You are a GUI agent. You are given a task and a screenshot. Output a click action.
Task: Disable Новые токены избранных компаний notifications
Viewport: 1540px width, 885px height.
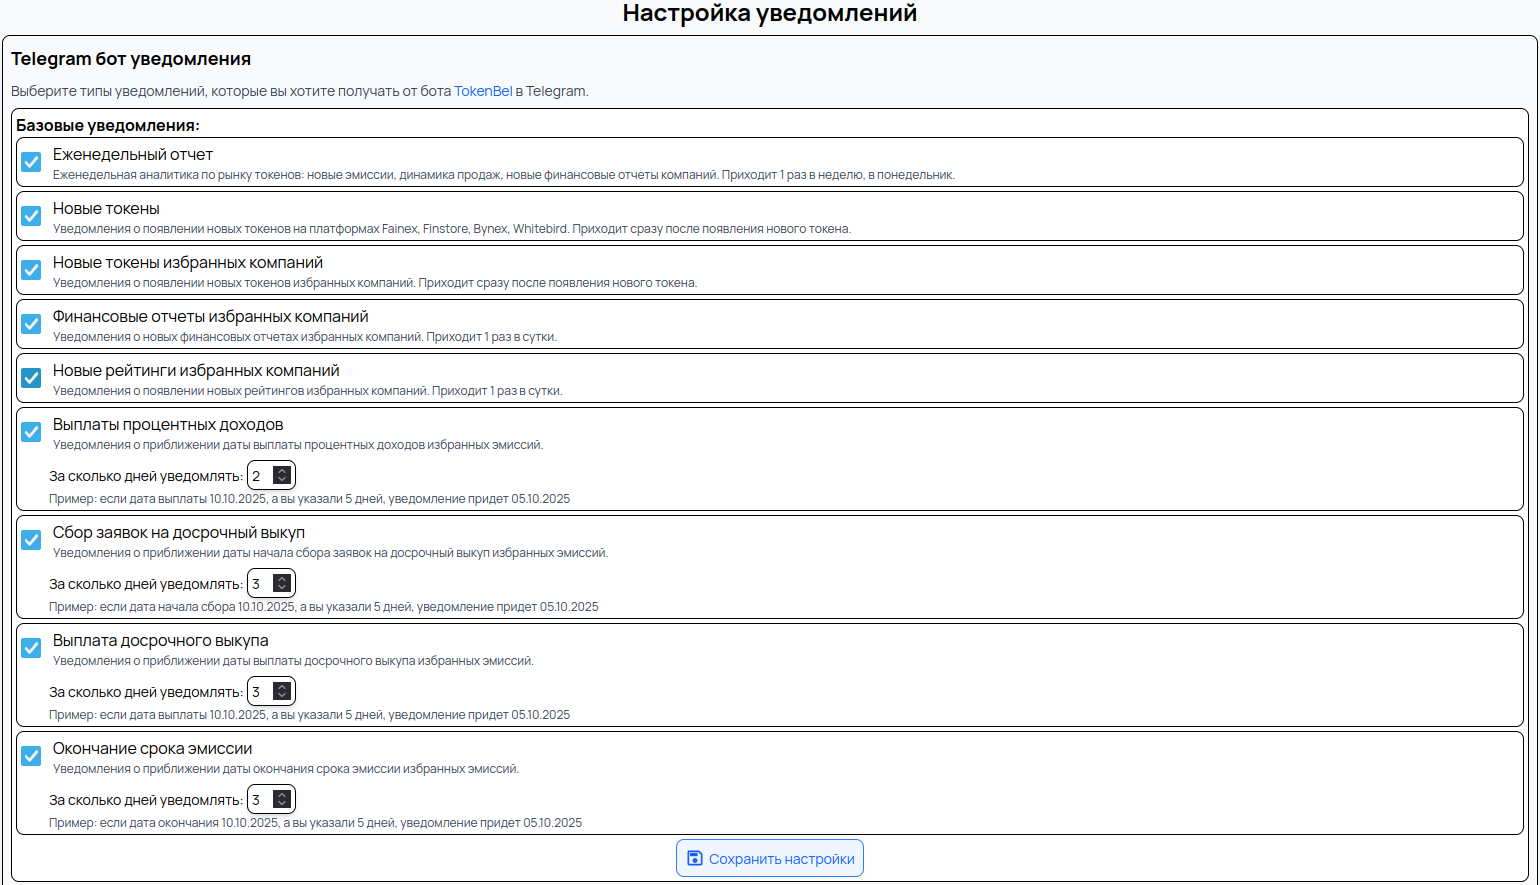[31, 270]
